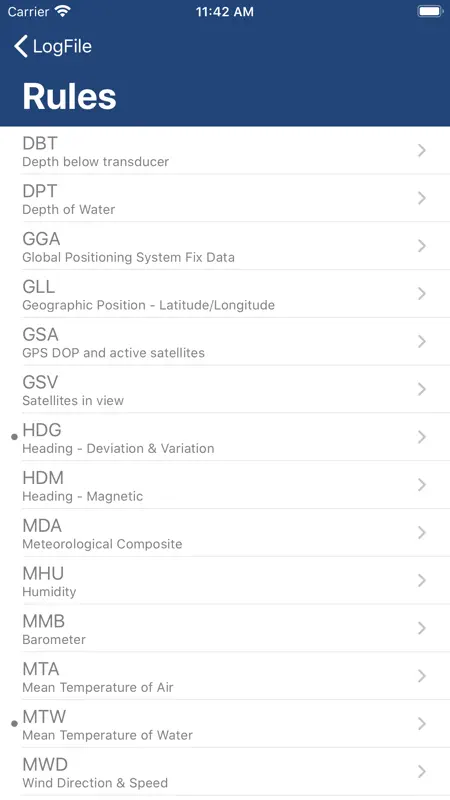This screenshot has height=800, width=450.
Task: Tap the Wi-Fi status icon
Action: [63, 11]
